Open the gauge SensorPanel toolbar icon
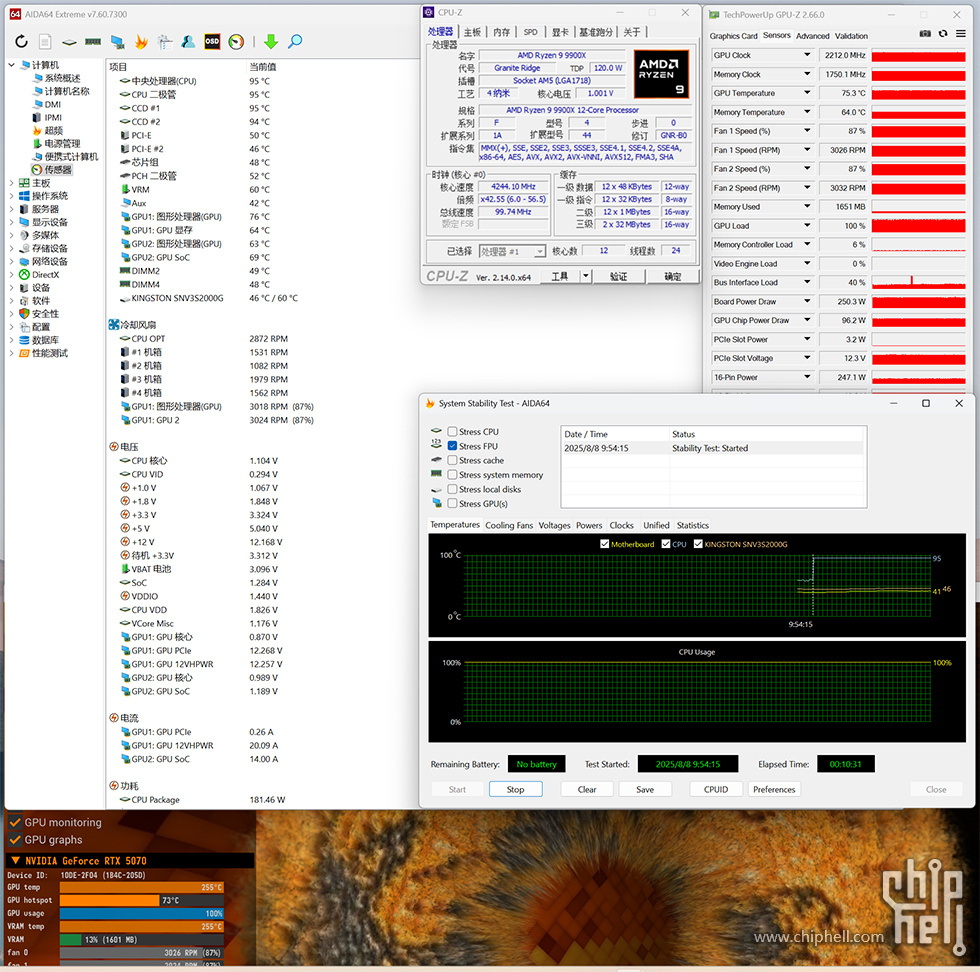 pyautogui.click(x=236, y=42)
